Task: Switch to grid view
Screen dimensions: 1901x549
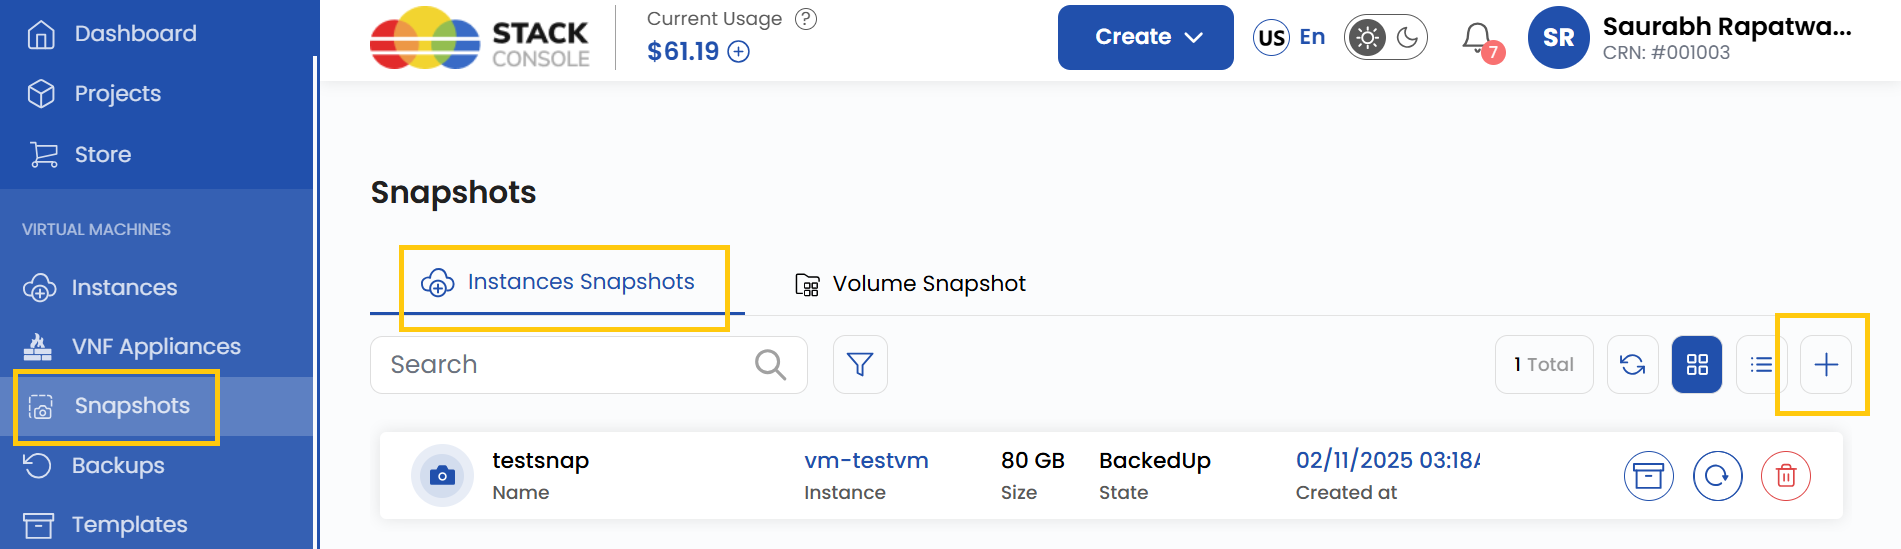Action: pyautogui.click(x=1697, y=364)
